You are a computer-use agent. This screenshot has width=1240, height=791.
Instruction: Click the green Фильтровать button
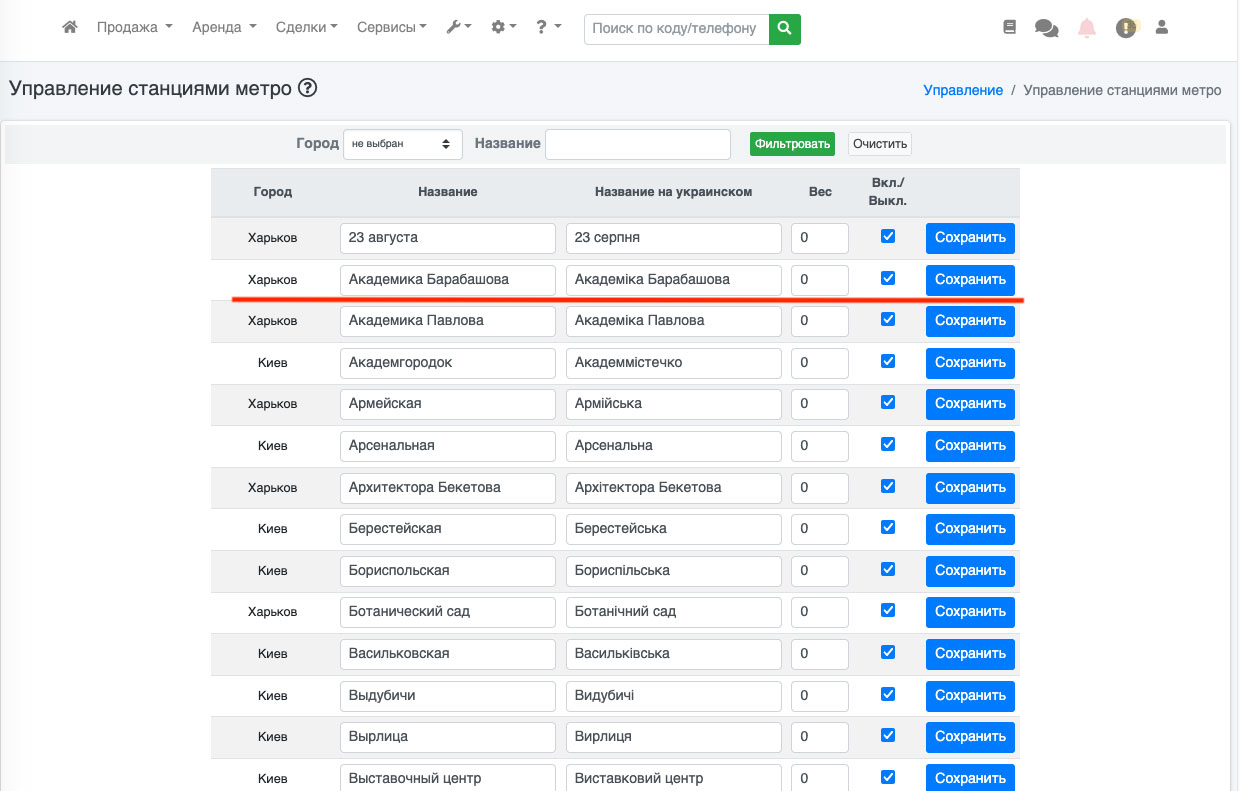[x=792, y=144]
